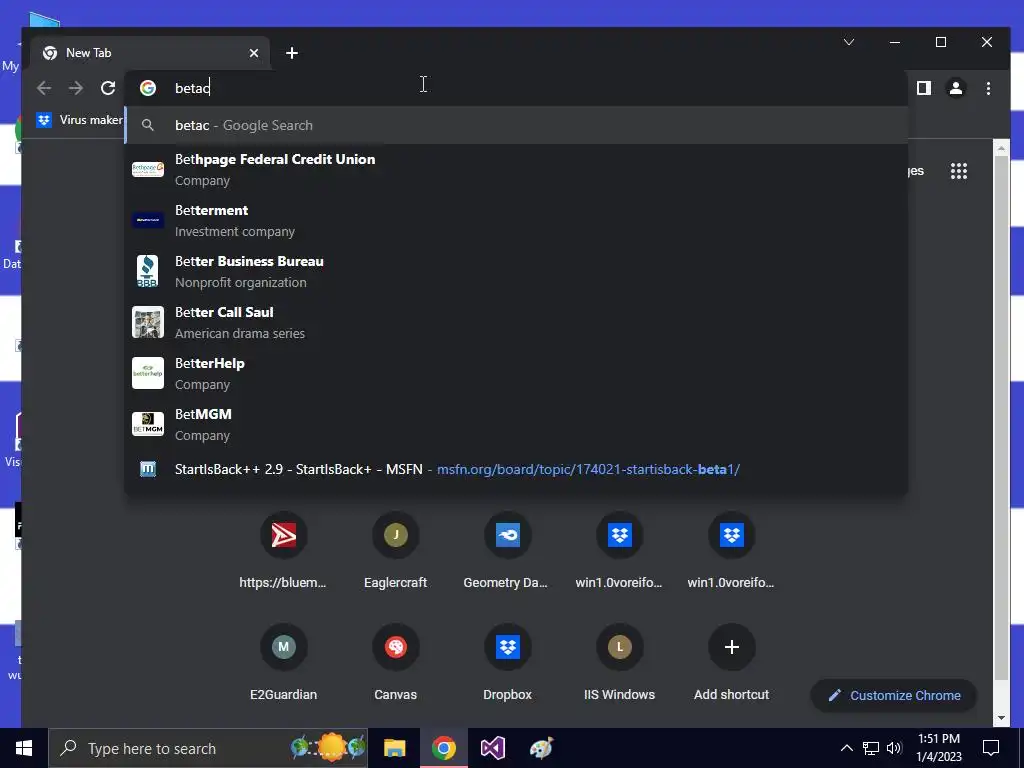1024x768 pixels.
Task: Open the Eaglercraft shortcut
Action: pyautogui.click(x=396, y=551)
